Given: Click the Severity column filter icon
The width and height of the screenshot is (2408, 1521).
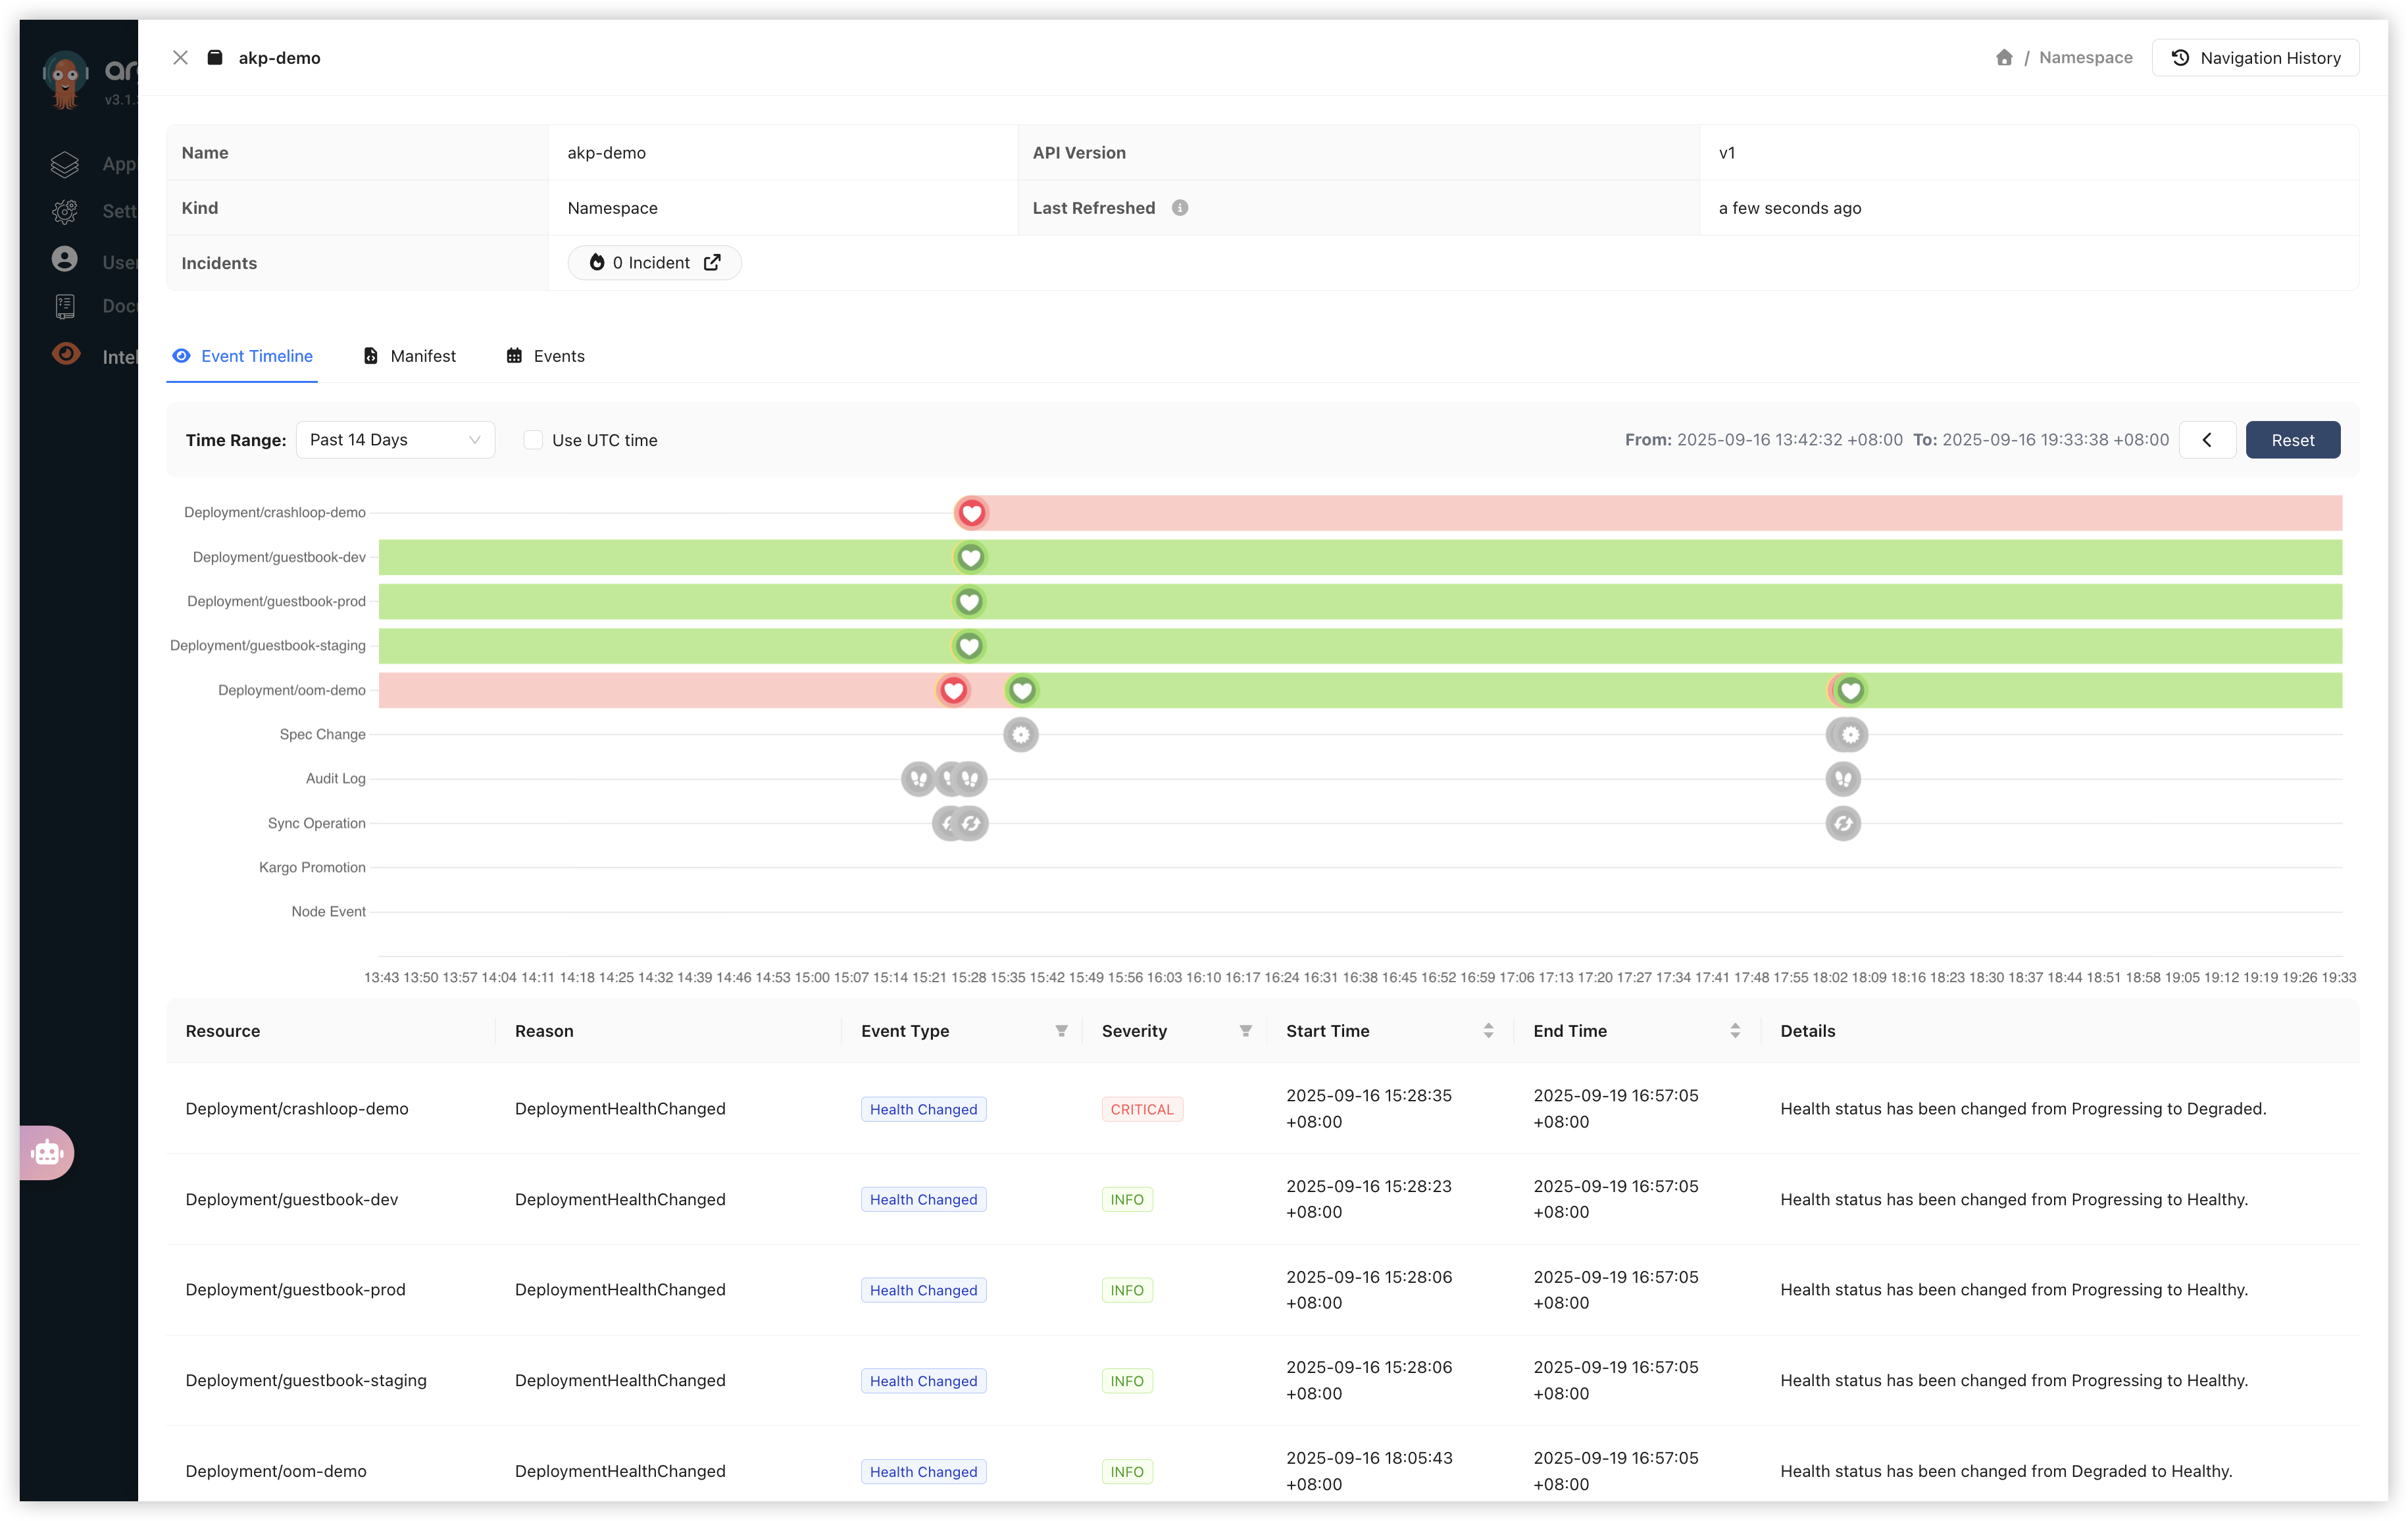Looking at the screenshot, I should [1245, 1031].
